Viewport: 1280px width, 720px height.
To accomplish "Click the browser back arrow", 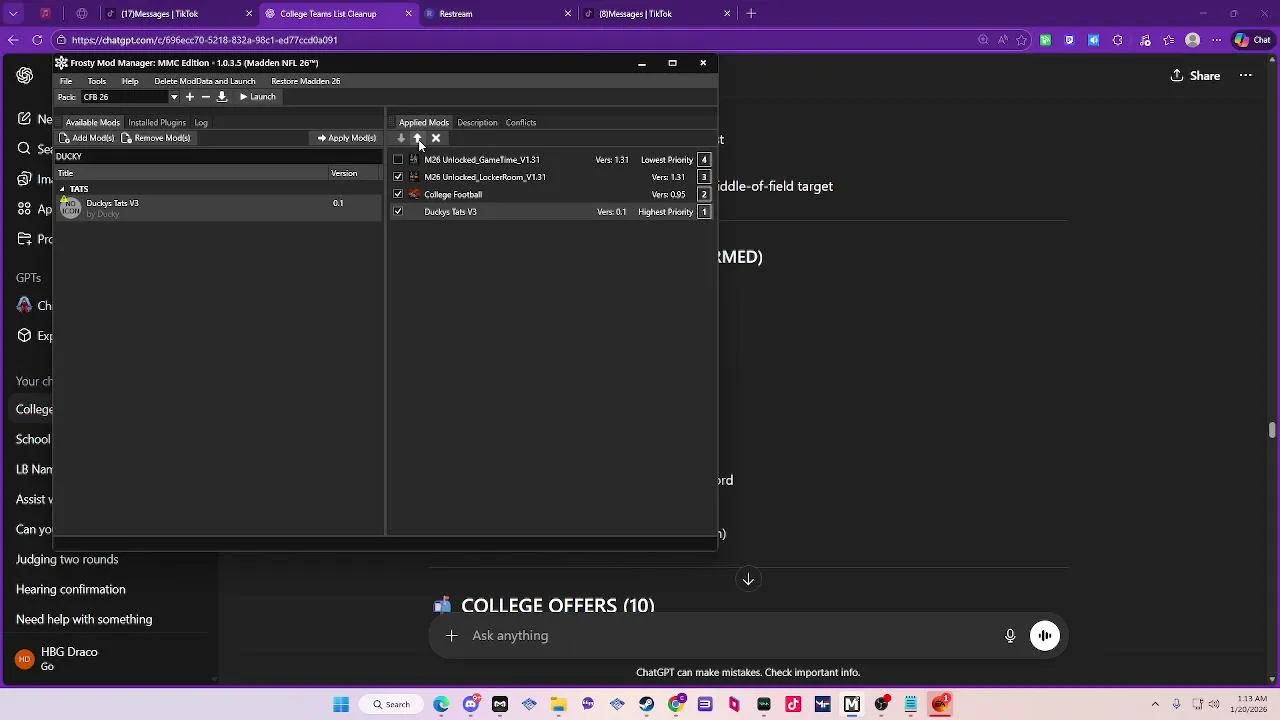I will 13,40.
